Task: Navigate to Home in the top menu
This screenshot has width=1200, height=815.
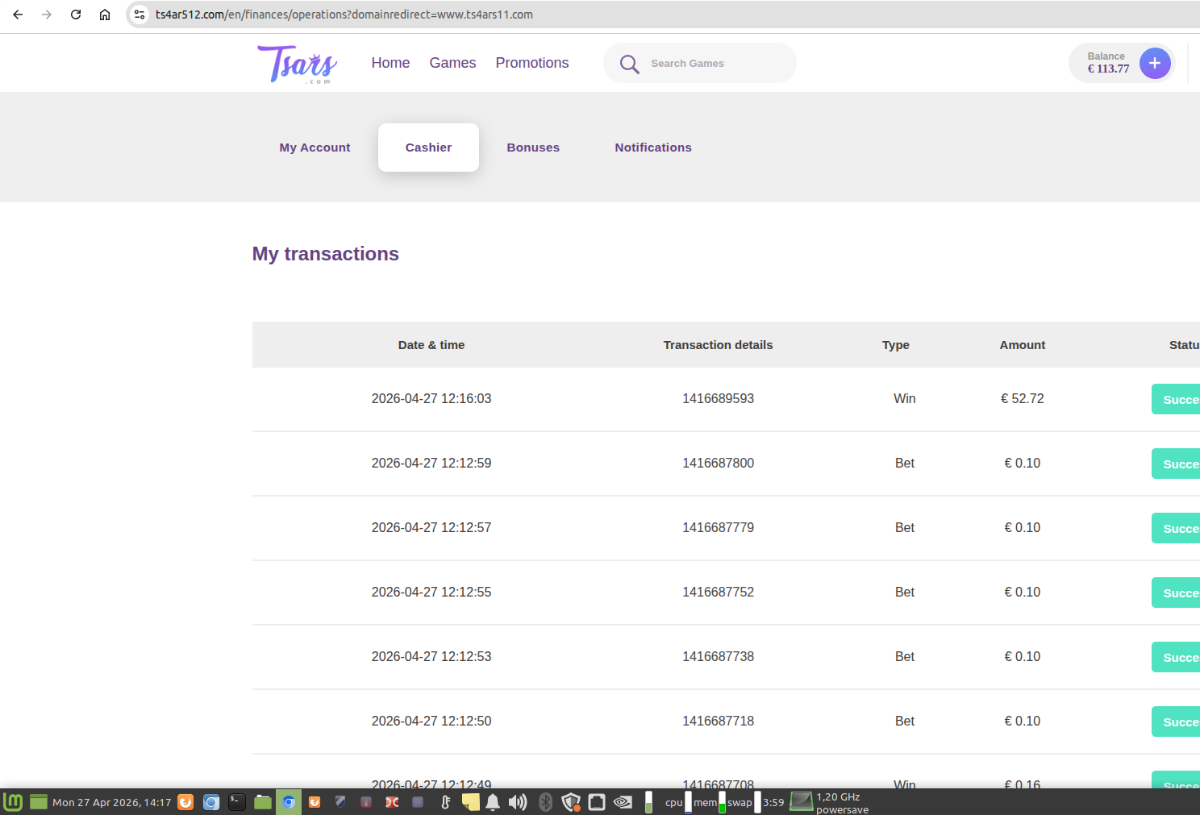Action: pyautogui.click(x=390, y=63)
